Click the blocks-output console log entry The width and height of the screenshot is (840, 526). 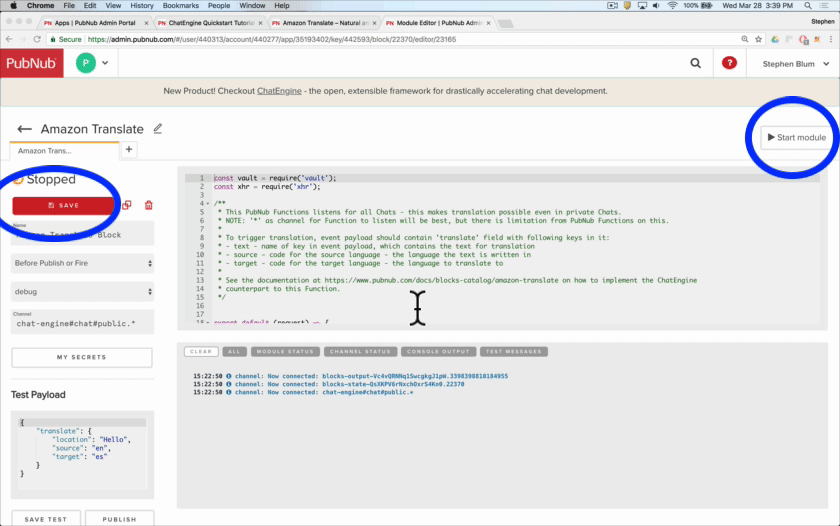350,376
